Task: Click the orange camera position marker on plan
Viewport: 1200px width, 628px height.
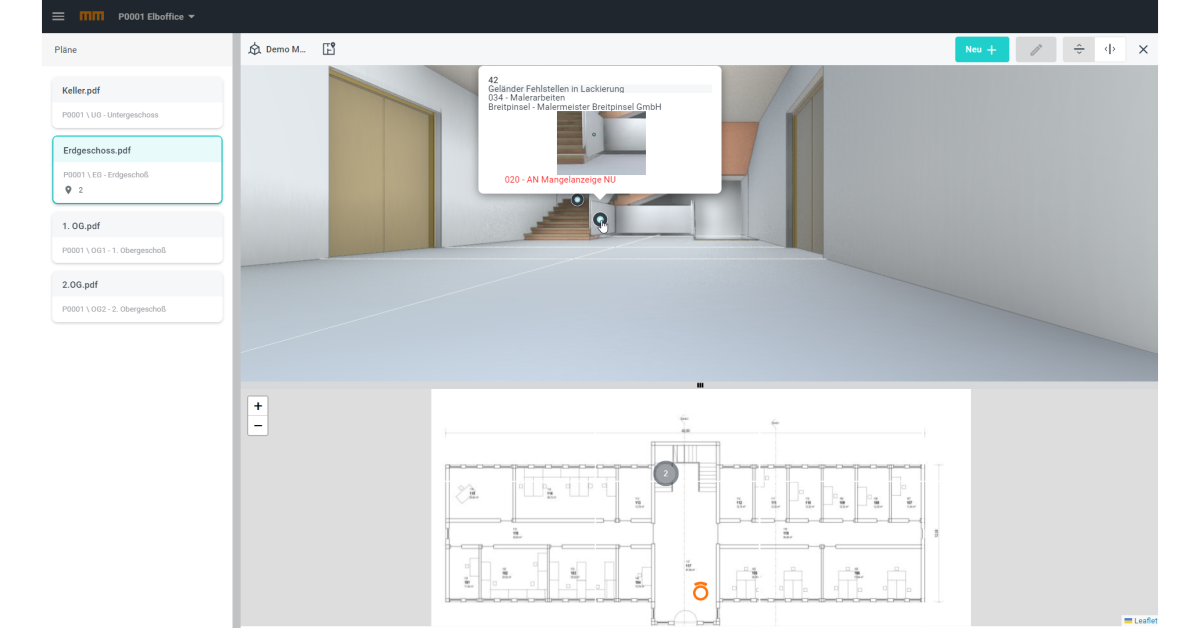Action: [x=700, y=591]
